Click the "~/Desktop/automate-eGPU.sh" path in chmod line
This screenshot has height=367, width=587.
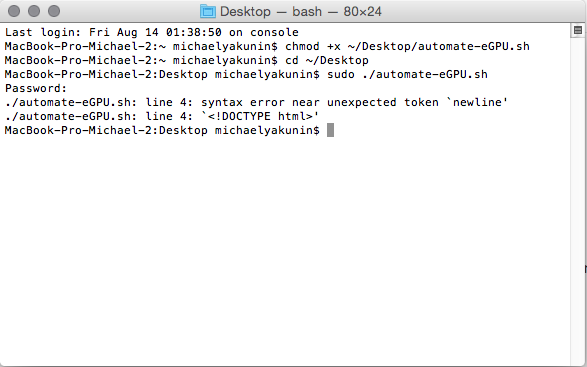(x=438, y=46)
